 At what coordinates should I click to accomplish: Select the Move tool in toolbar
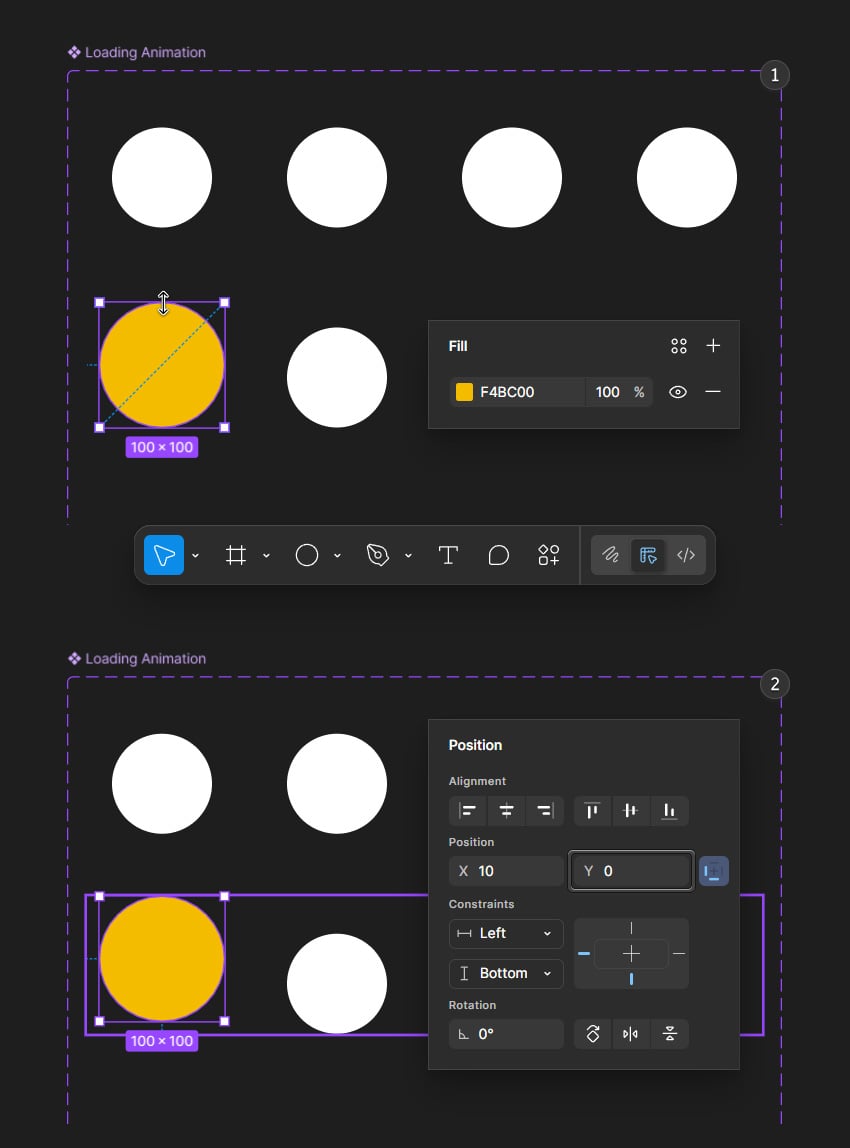164,555
